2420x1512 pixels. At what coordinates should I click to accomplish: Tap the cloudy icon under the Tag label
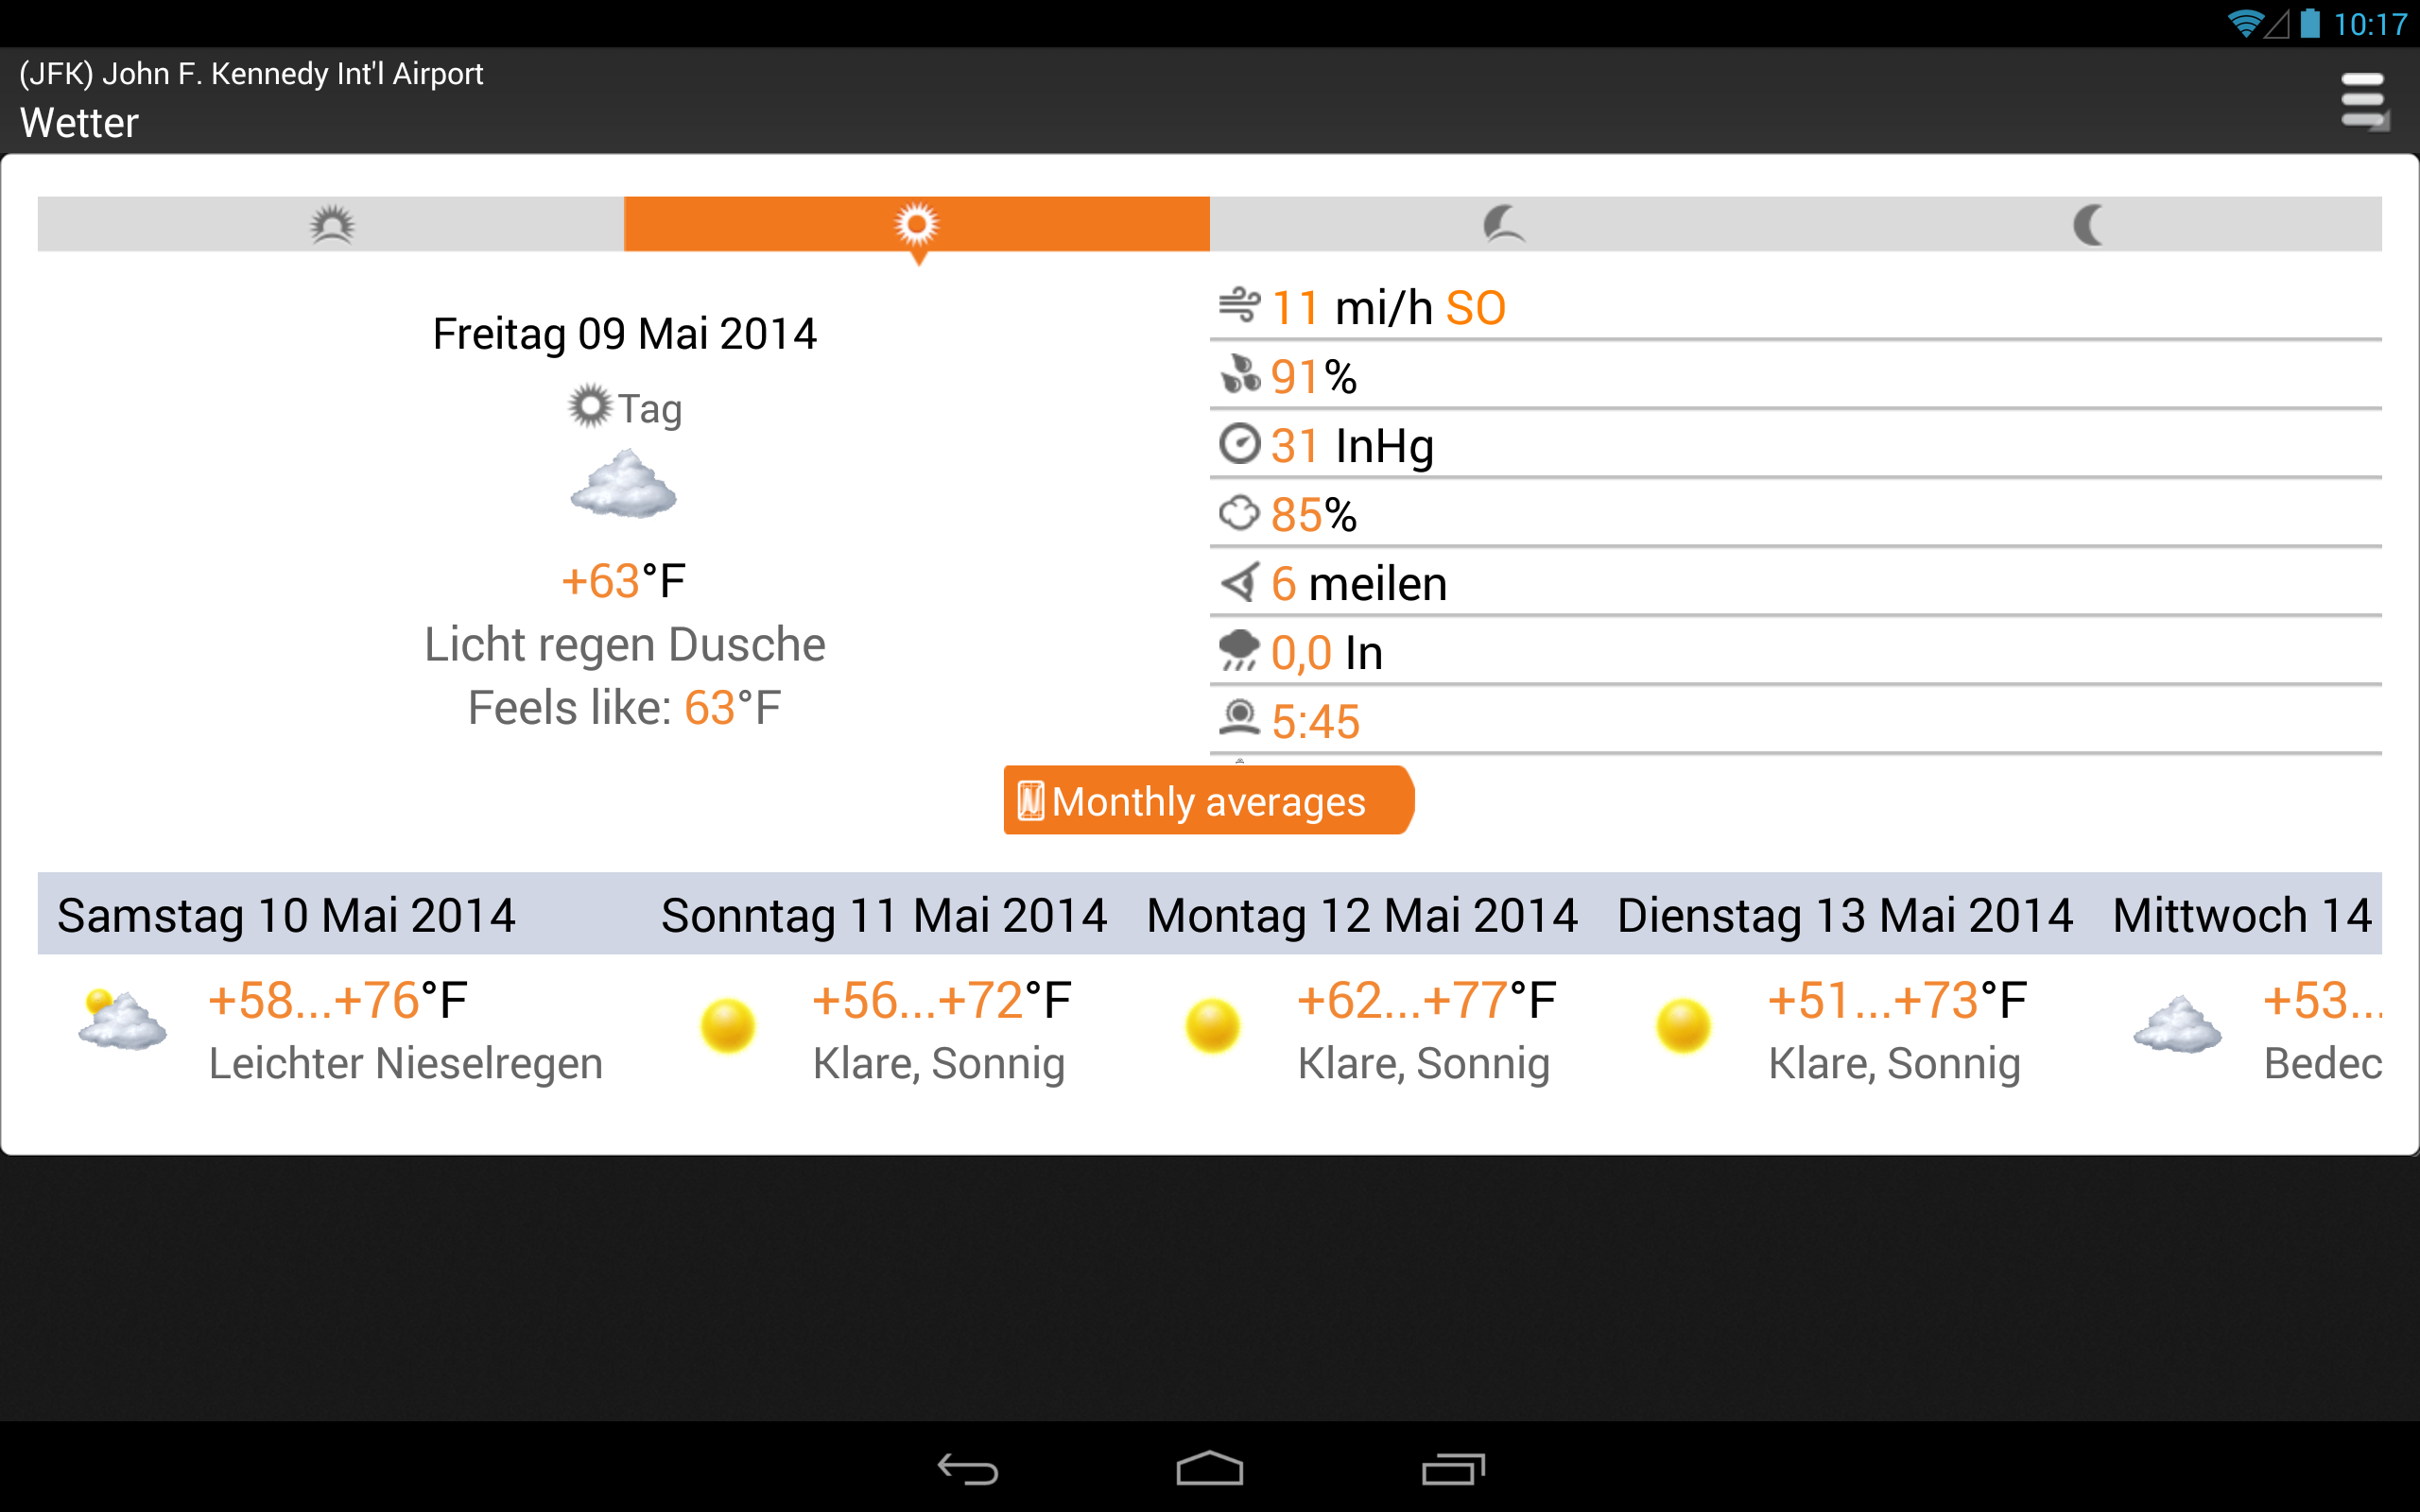tap(624, 485)
